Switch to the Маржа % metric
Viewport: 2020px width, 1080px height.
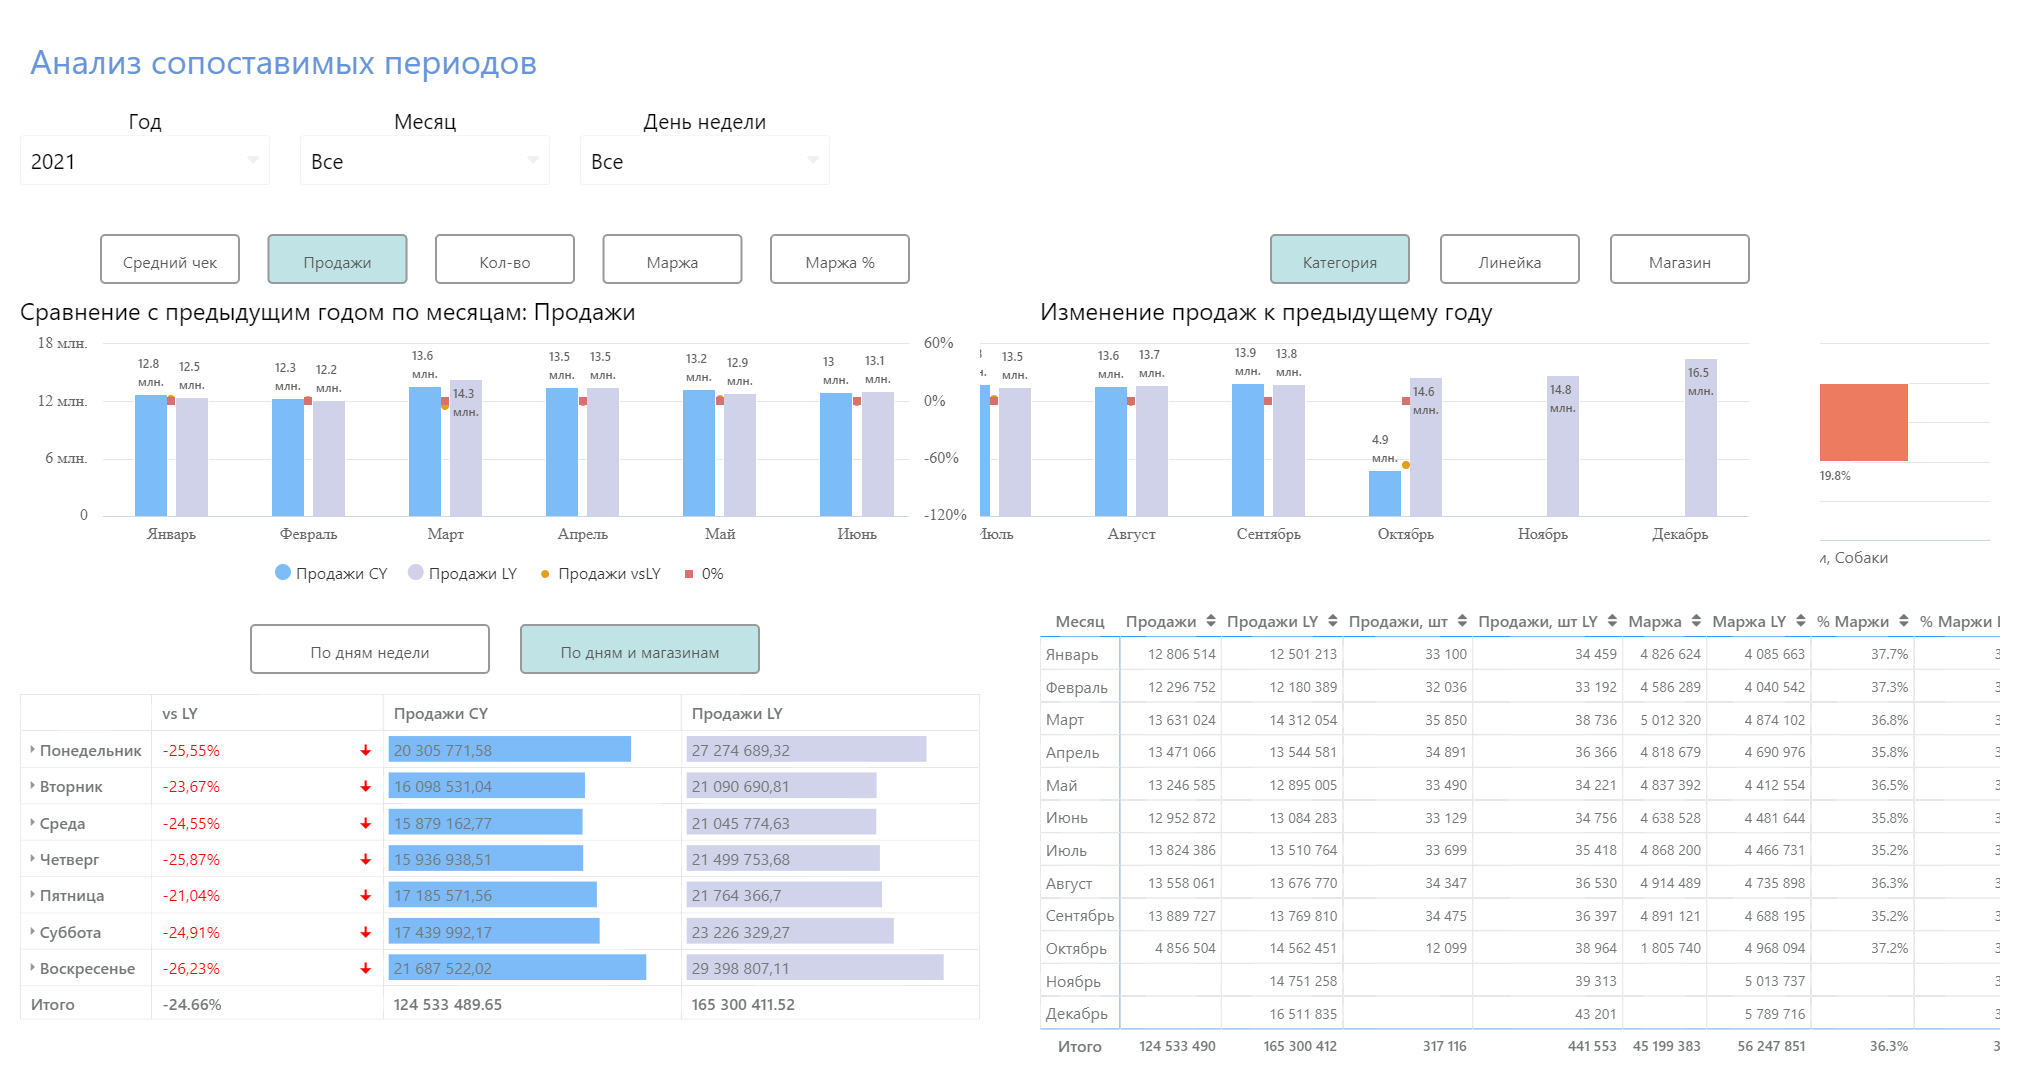pyautogui.click(x=839, y=260)
